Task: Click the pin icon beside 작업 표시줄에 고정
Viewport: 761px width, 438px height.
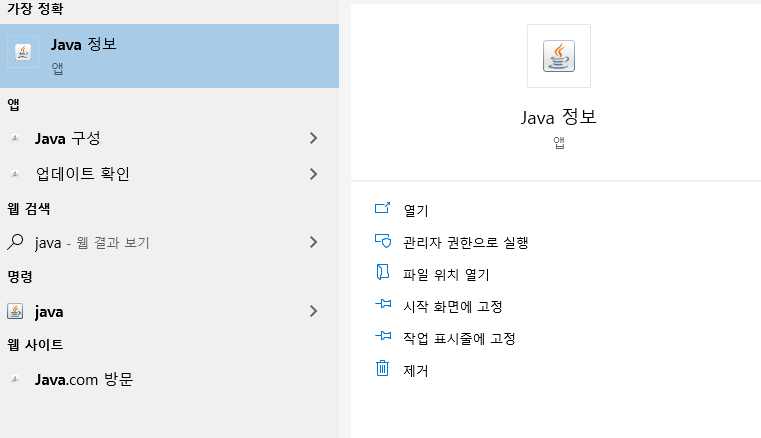Action: (x=383, y=336)
